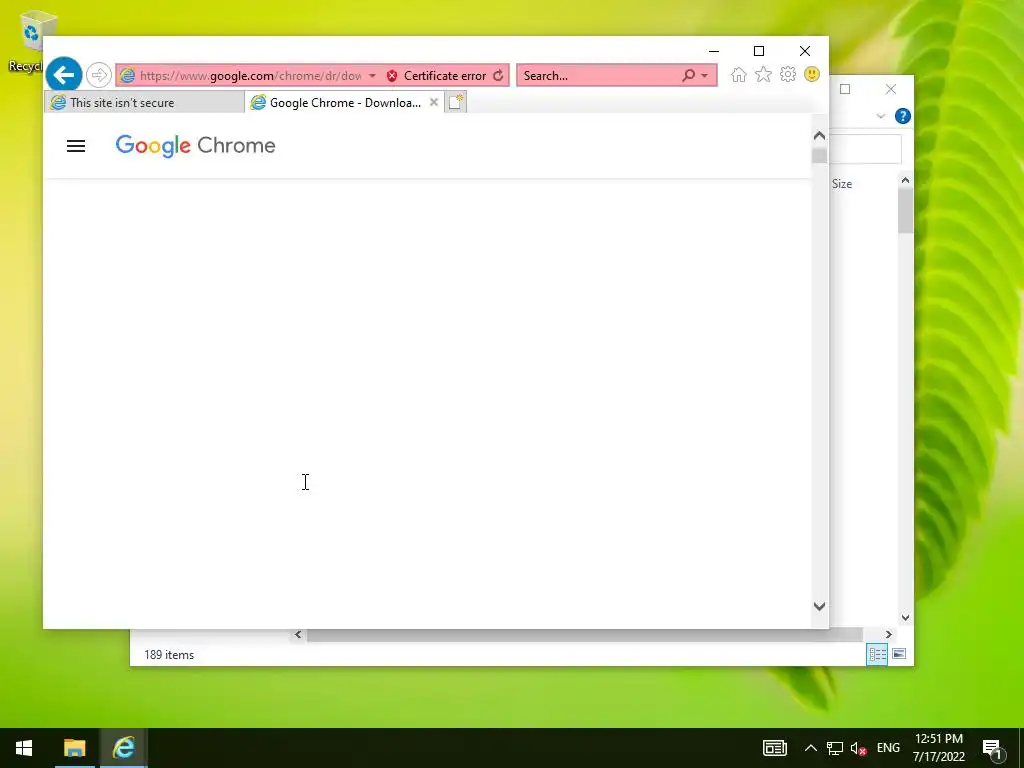
Task: Click the search magnifier icon
Action: (688, 76)
